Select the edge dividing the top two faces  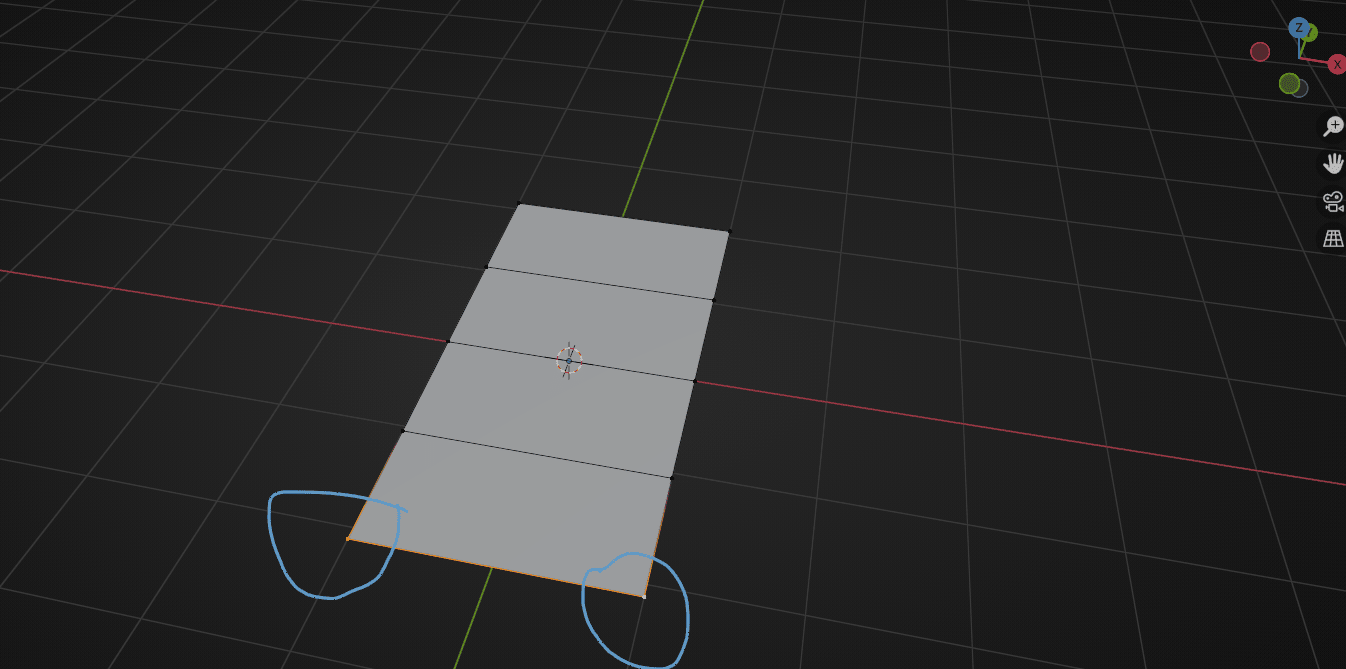pyautogui.click(x=600, y=283)
